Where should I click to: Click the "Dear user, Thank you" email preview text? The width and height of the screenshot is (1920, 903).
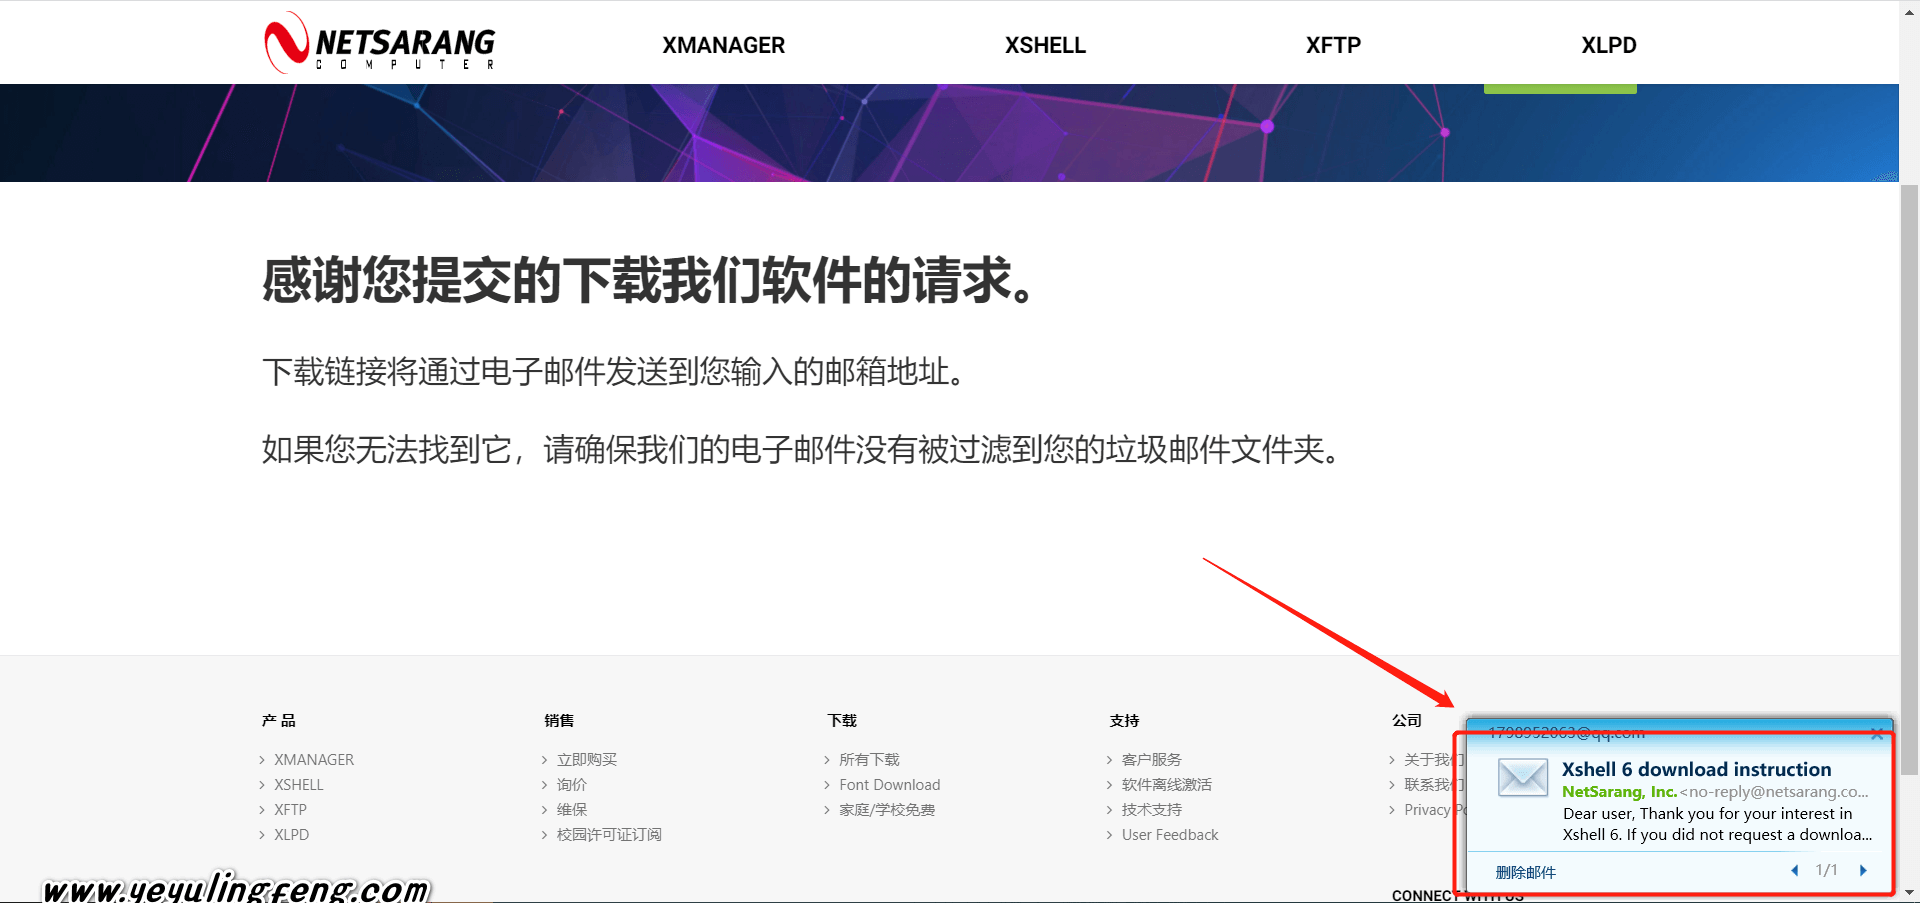tap(1717, 824)
